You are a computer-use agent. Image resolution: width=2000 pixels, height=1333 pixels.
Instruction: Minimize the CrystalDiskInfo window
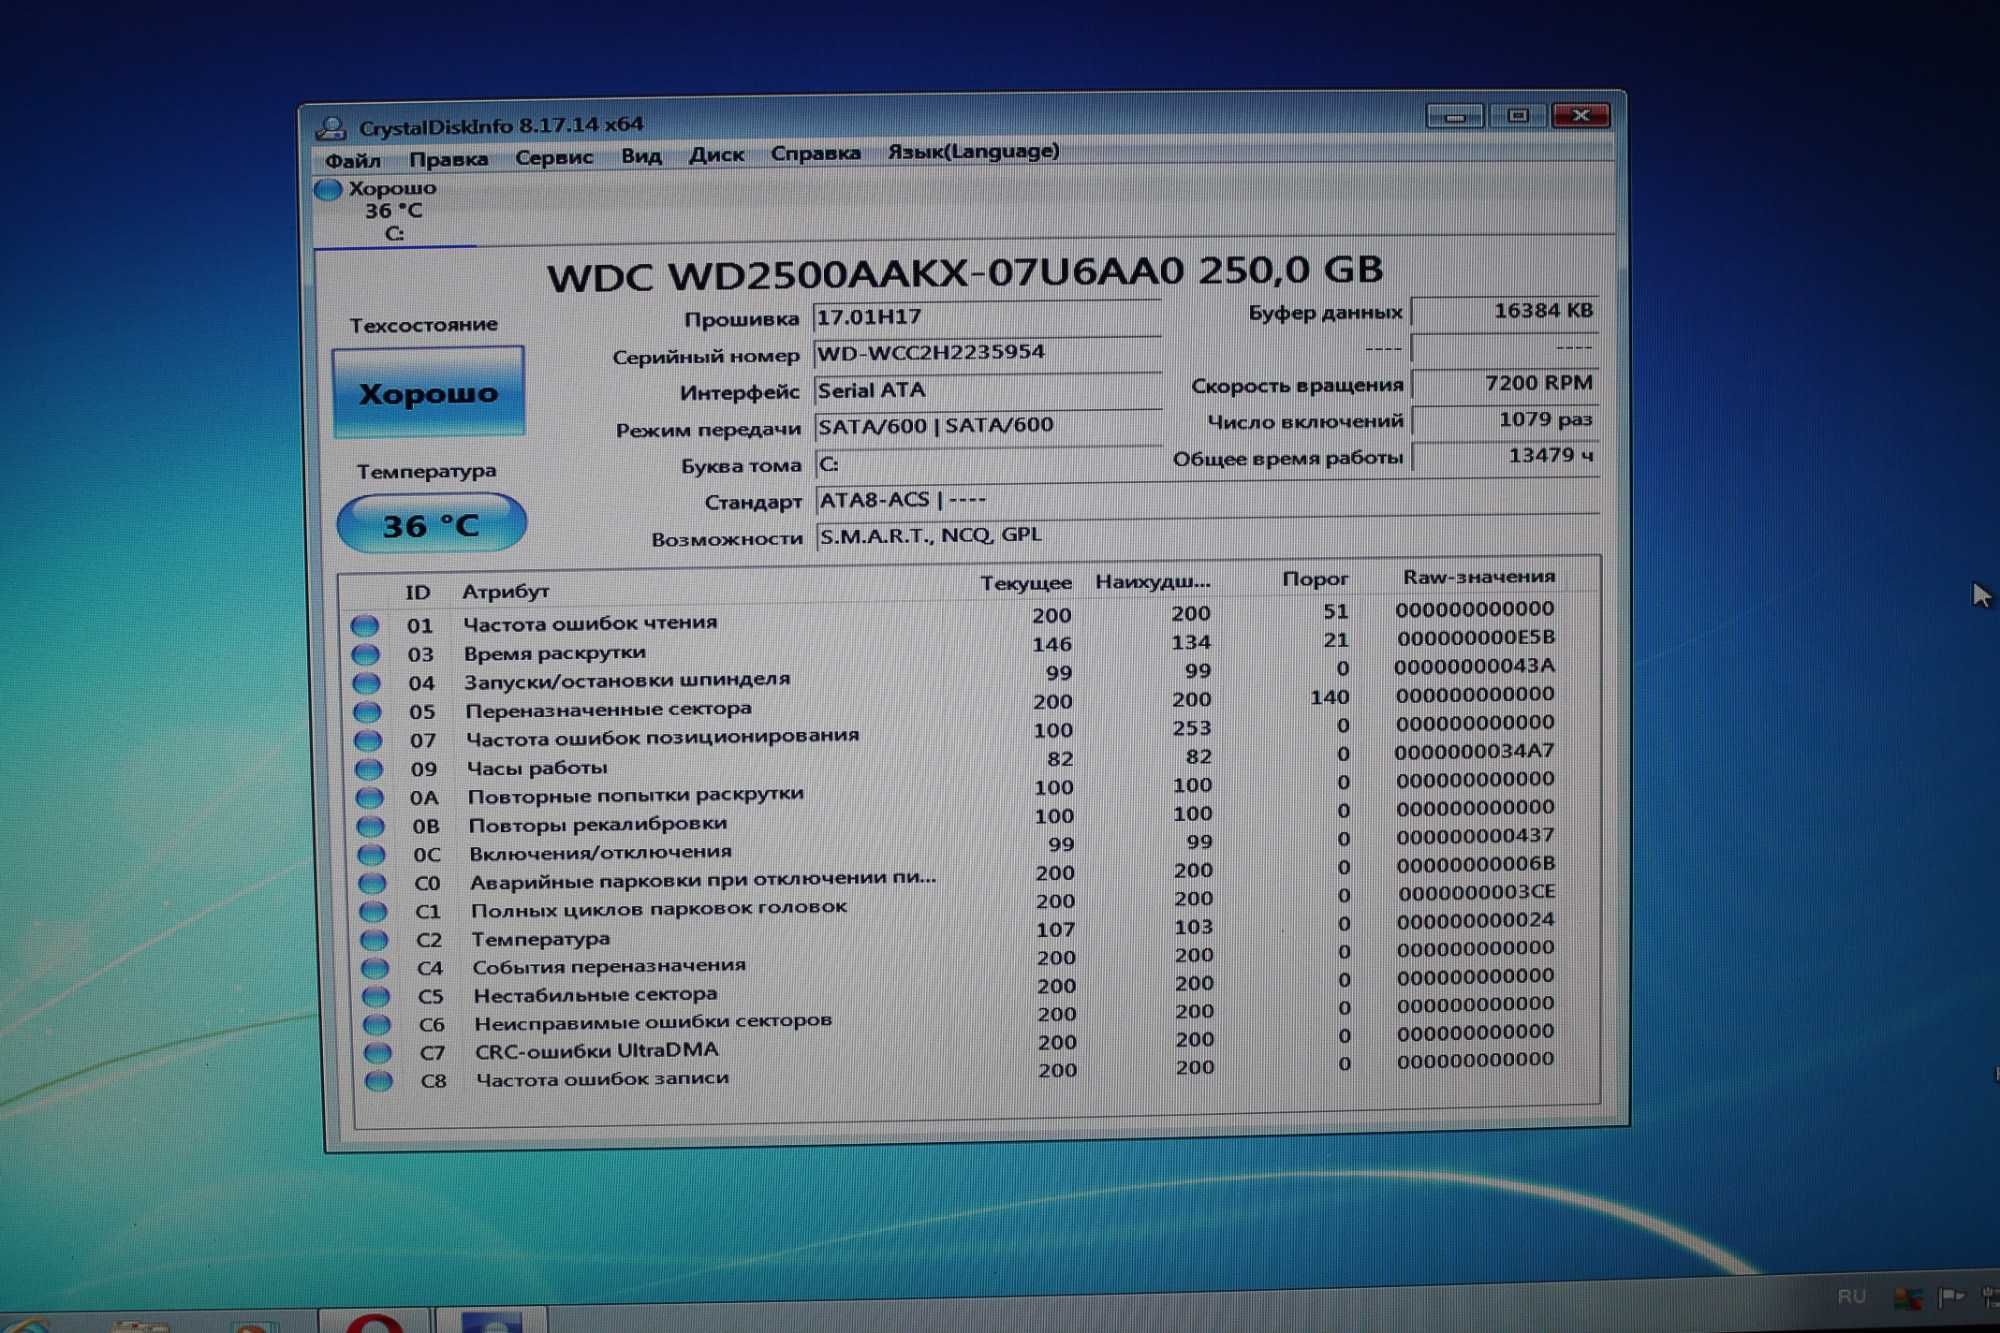tap(1455, 117)
